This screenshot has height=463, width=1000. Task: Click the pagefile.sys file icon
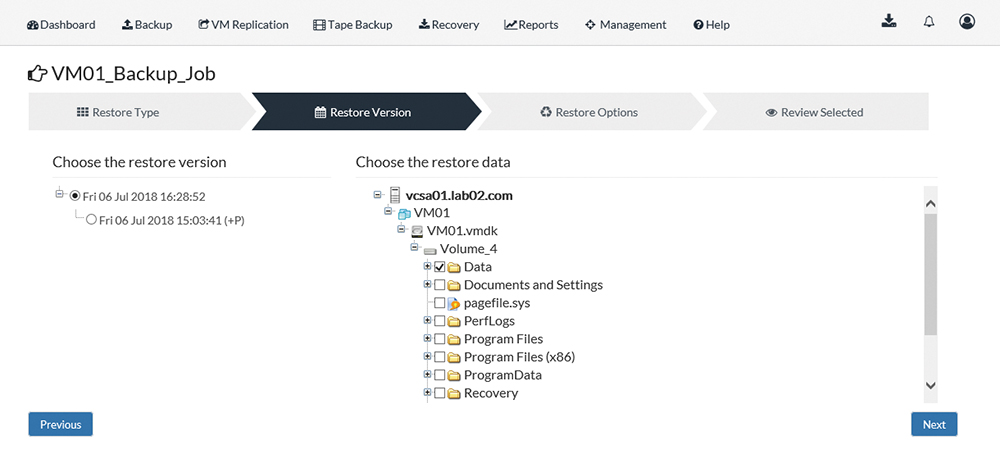click(x=453, y=304)
